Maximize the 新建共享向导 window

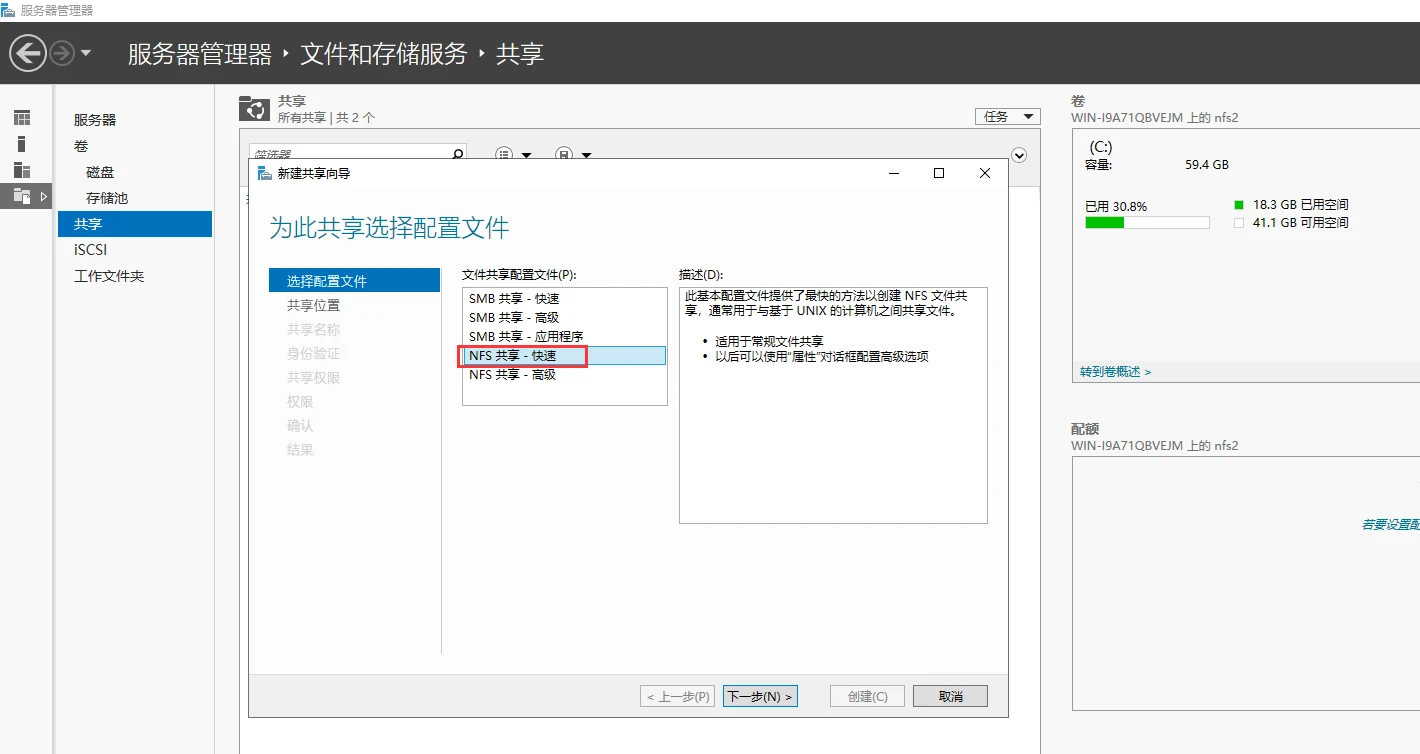[939, 173]
